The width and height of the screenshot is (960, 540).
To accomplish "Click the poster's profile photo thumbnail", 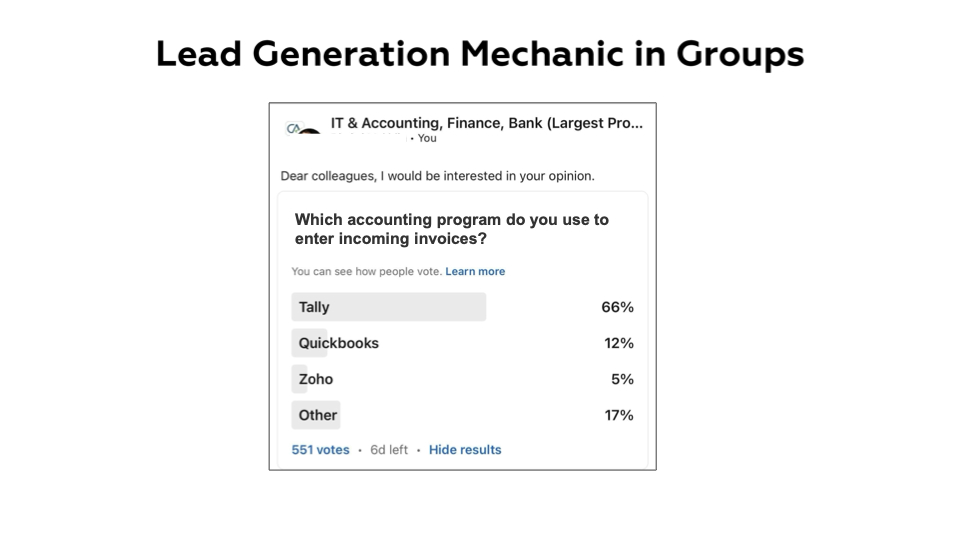I will click(x=310, y=131).
